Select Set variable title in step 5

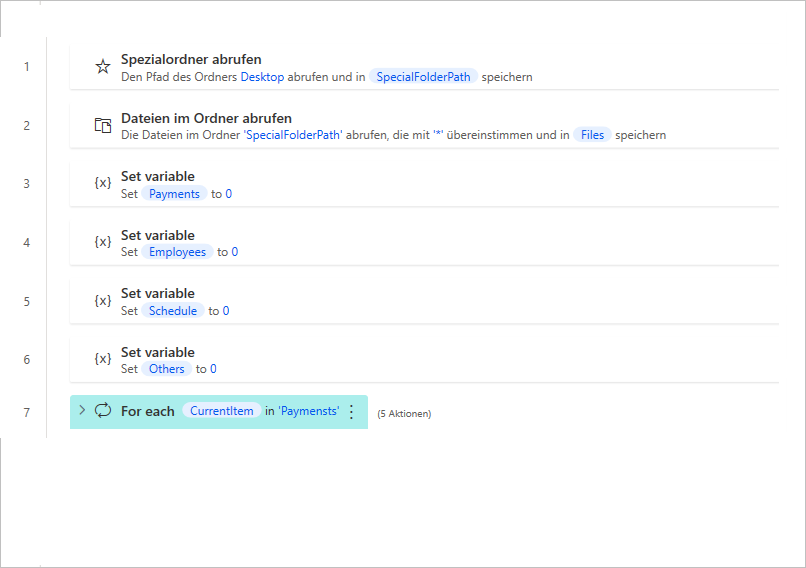[x=158, y=293]
